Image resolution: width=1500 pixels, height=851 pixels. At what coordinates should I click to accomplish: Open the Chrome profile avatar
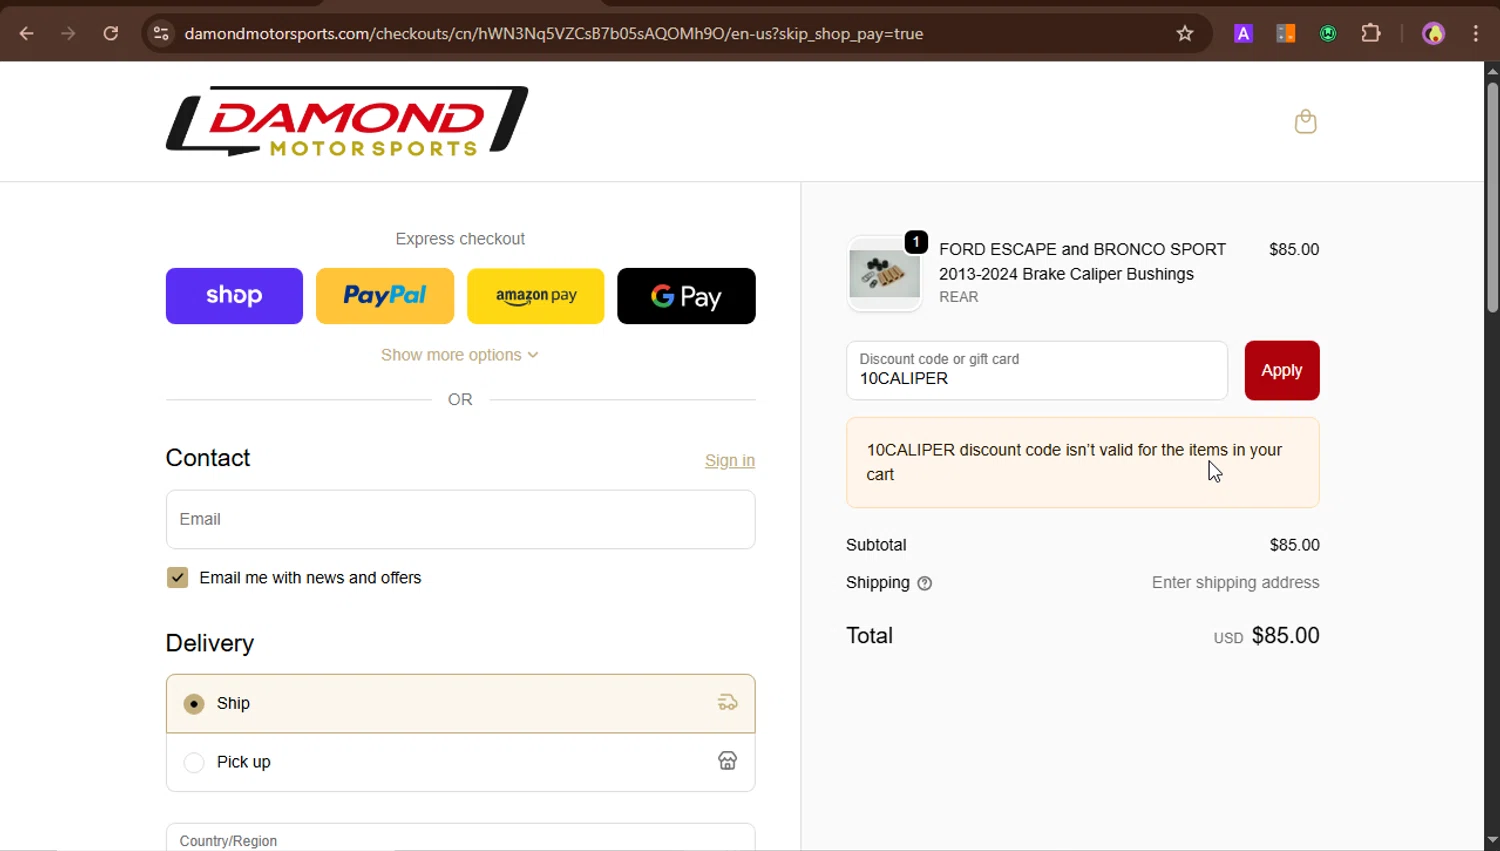point(1434,33)
